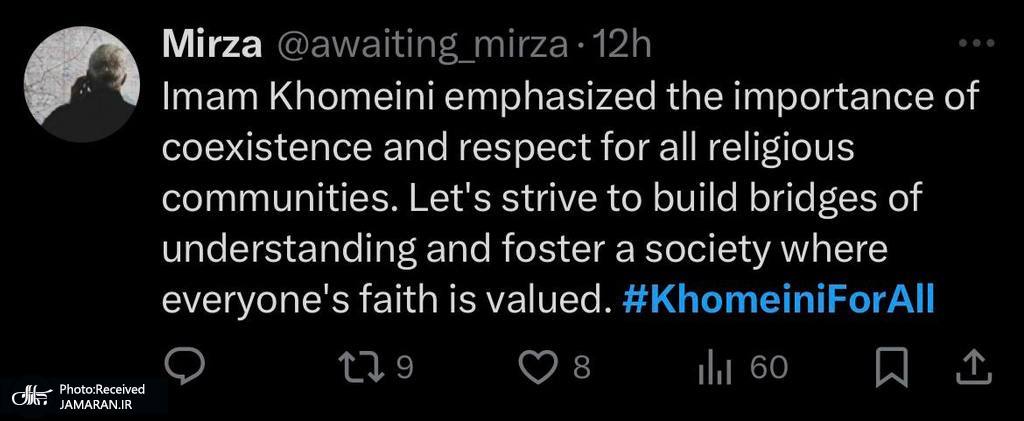Click the JAMARAN.IR watermark text
This screenshot has height=421, width=1024.
(98, 403)
